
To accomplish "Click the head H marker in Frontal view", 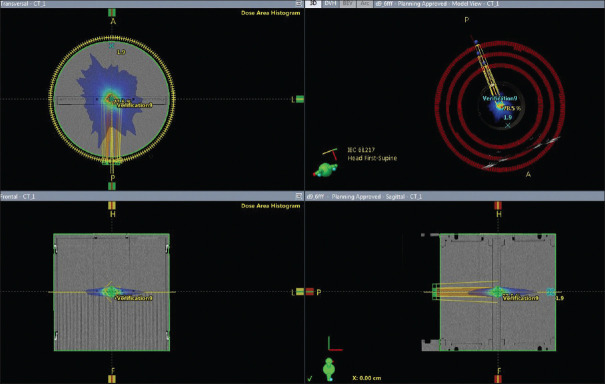I will click(x=113, y=213).
